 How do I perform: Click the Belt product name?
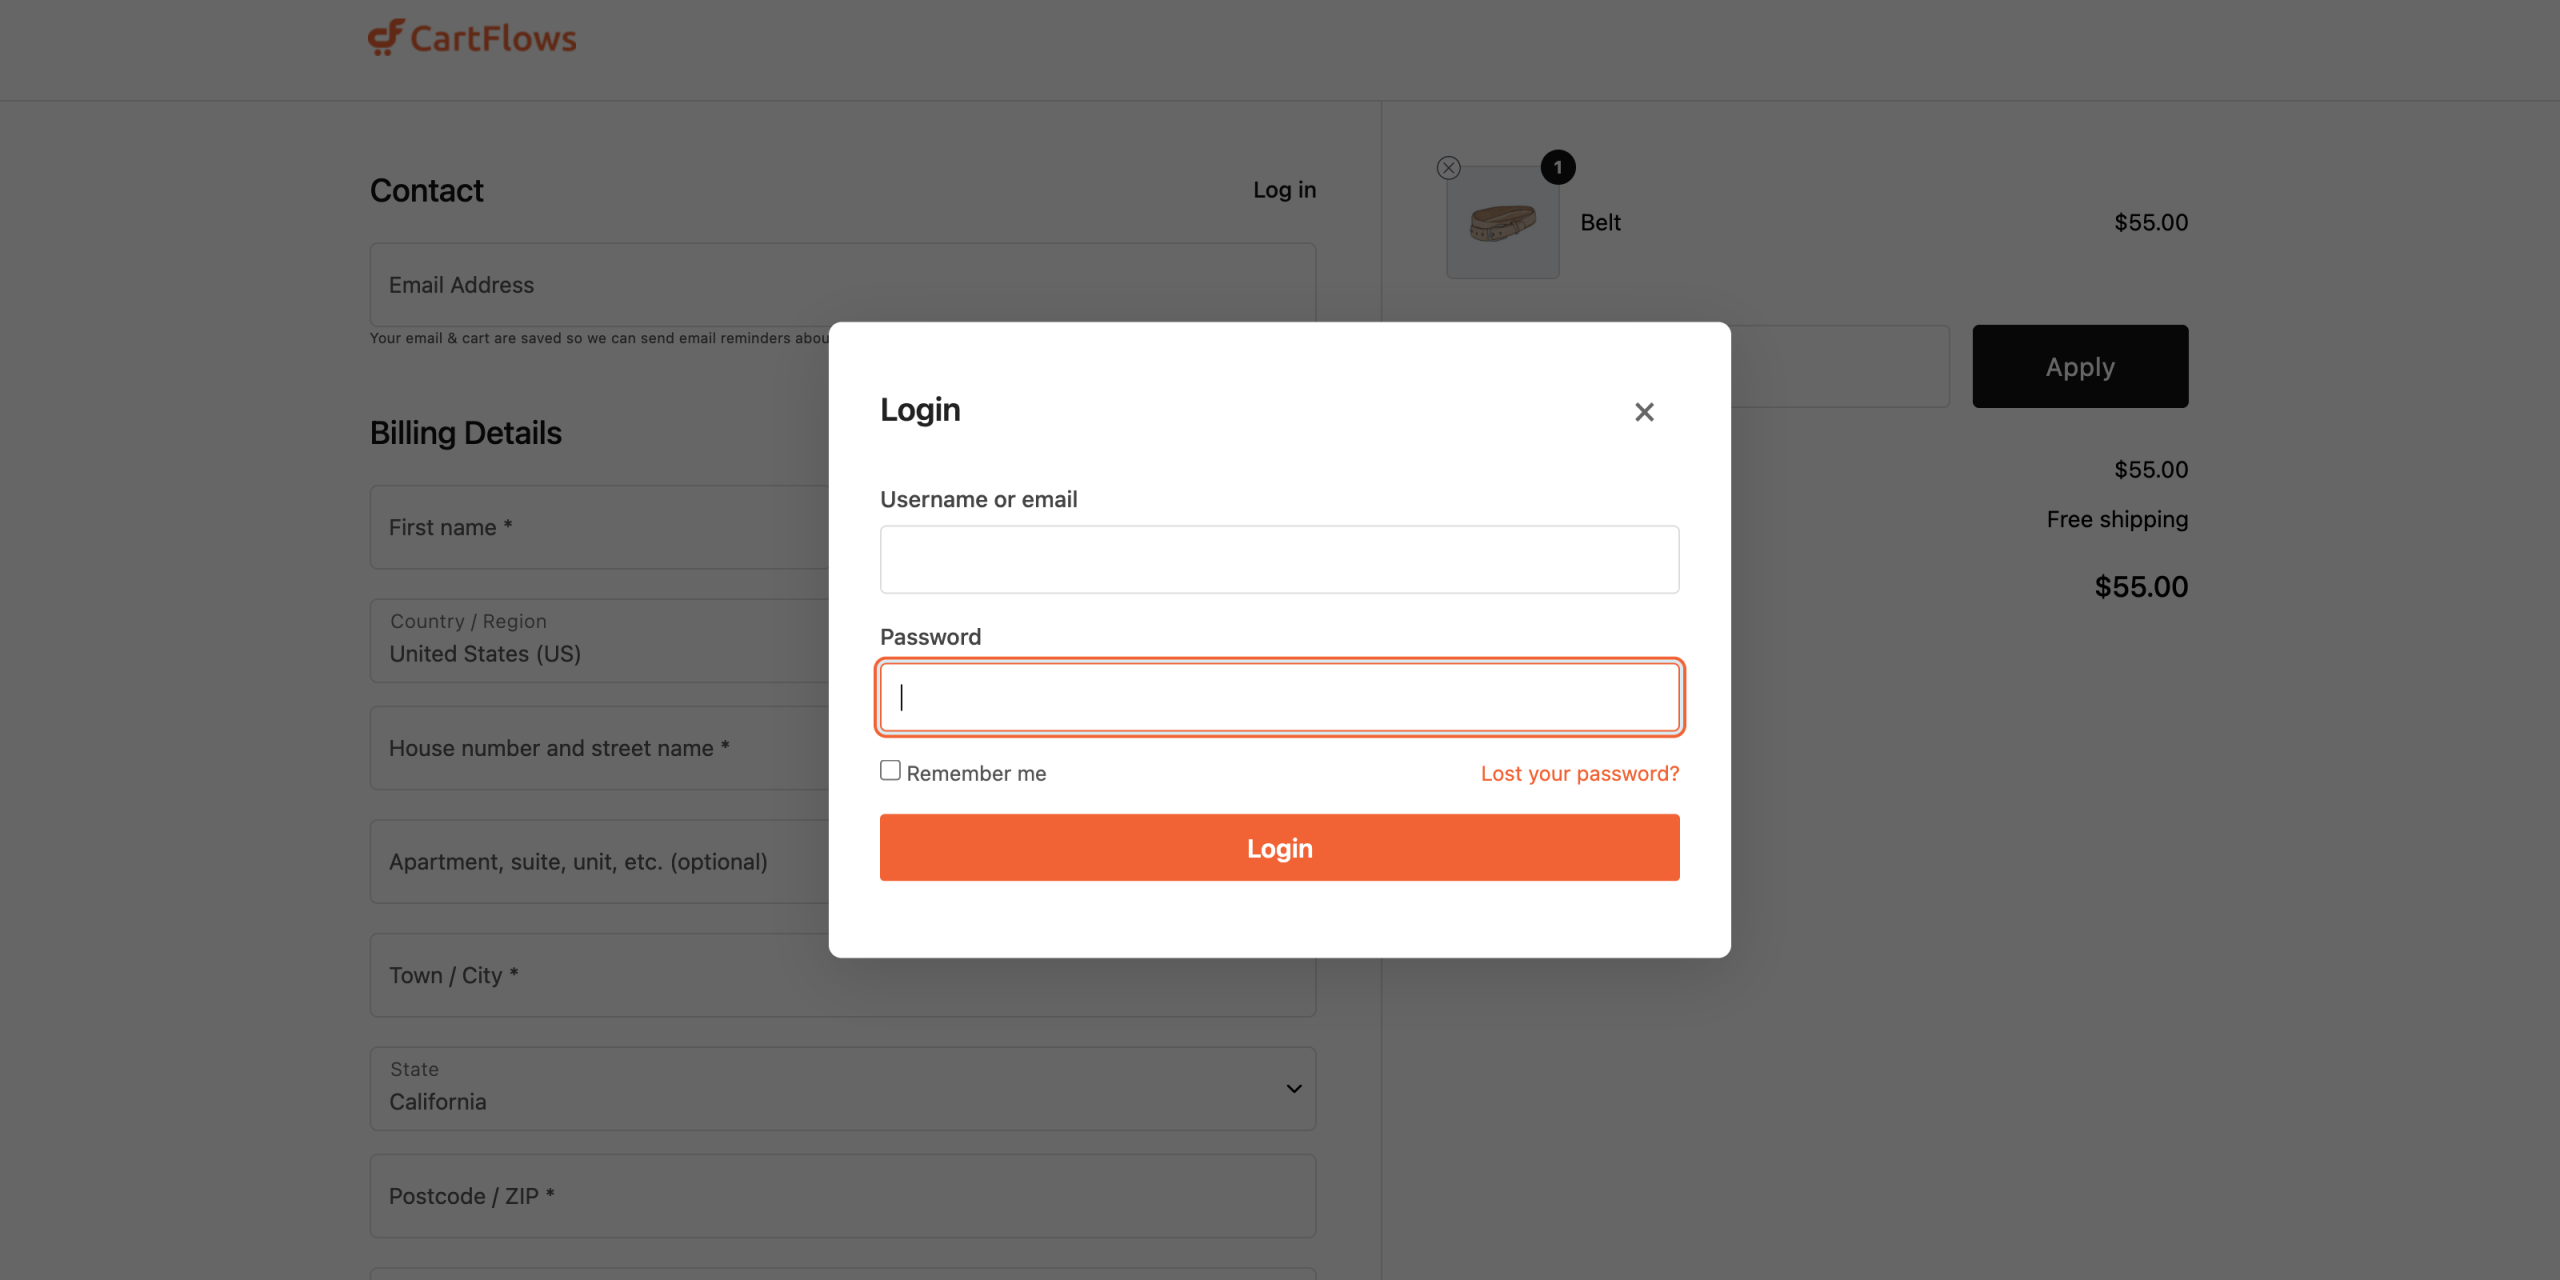[x=1600, y=222]
